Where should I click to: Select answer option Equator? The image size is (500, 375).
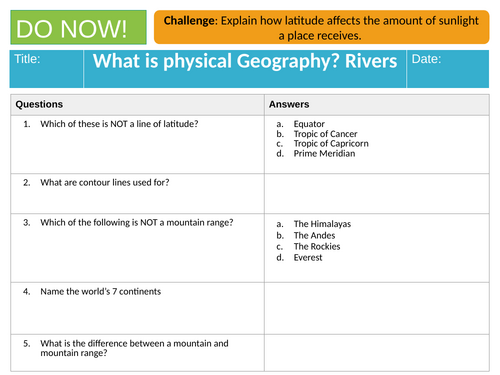click(x=309, y=124)
